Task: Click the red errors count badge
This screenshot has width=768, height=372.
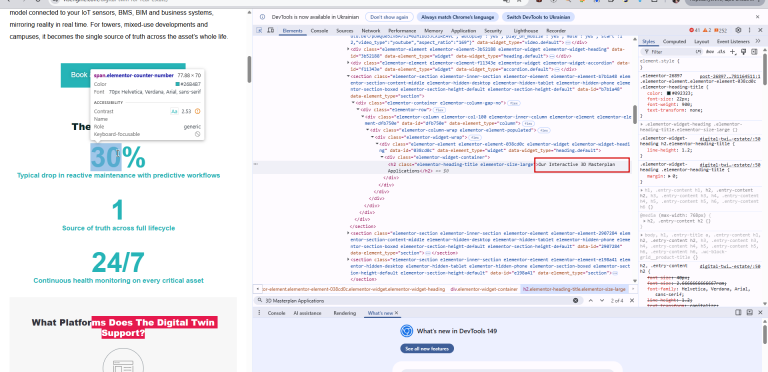Action: 696,30
